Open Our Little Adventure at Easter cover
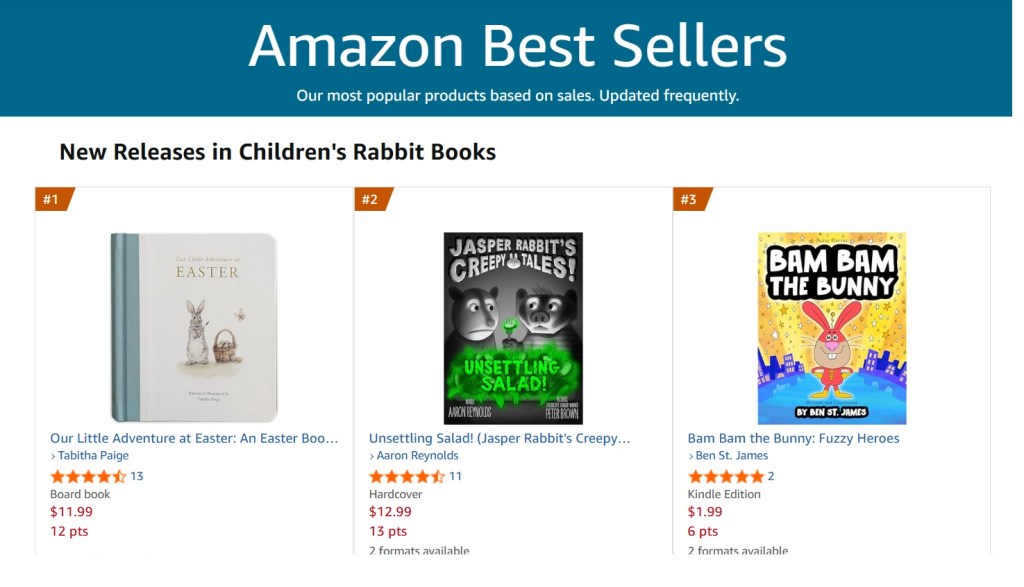1024x587 pixels. 194,327
